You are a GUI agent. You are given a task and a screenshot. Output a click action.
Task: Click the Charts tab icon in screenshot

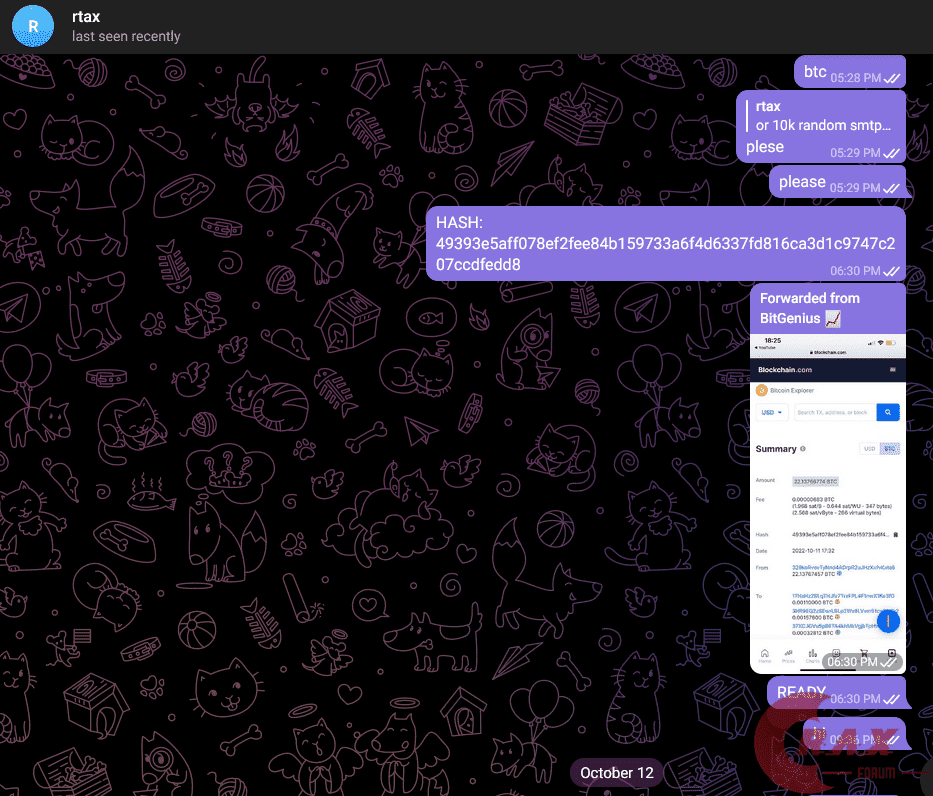pos(813,655)
